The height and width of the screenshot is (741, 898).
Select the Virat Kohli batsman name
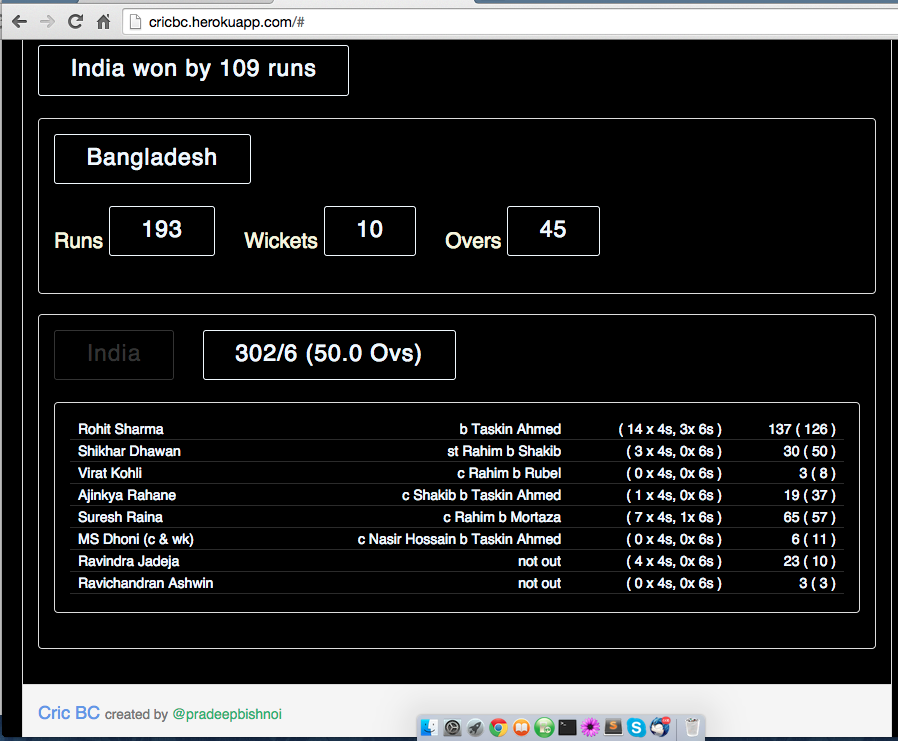(x=110, y=473)
